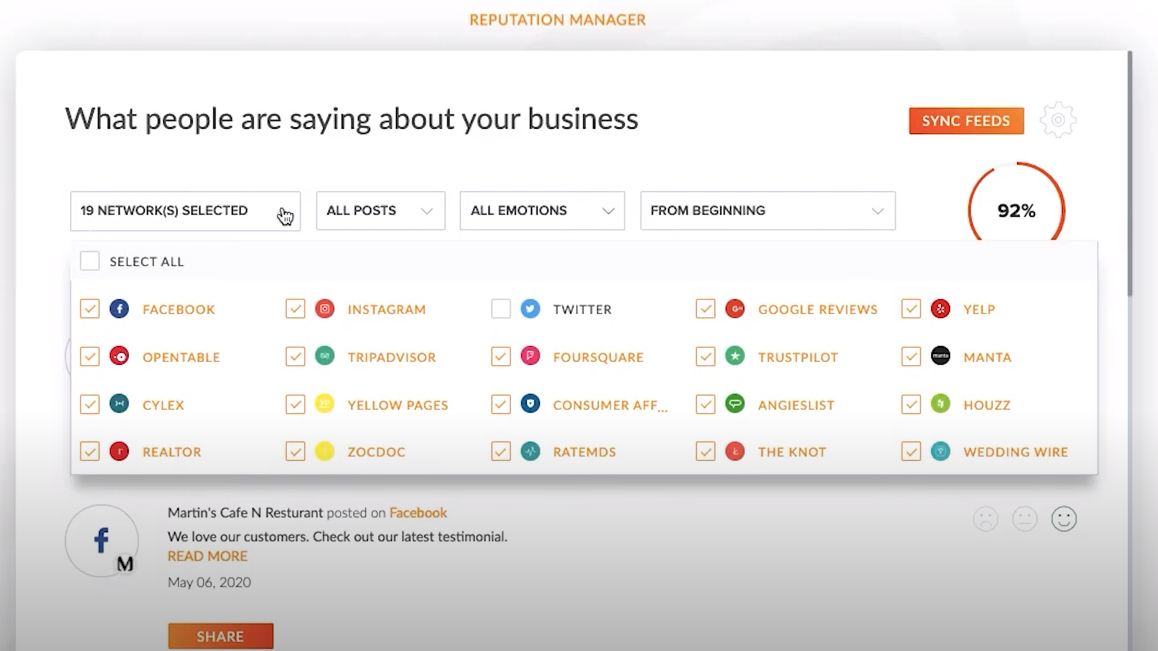This screenshot has width=1158, height=651.
Task: Mark post with neutral face emotion
Action: click(x=1025, y=519)
